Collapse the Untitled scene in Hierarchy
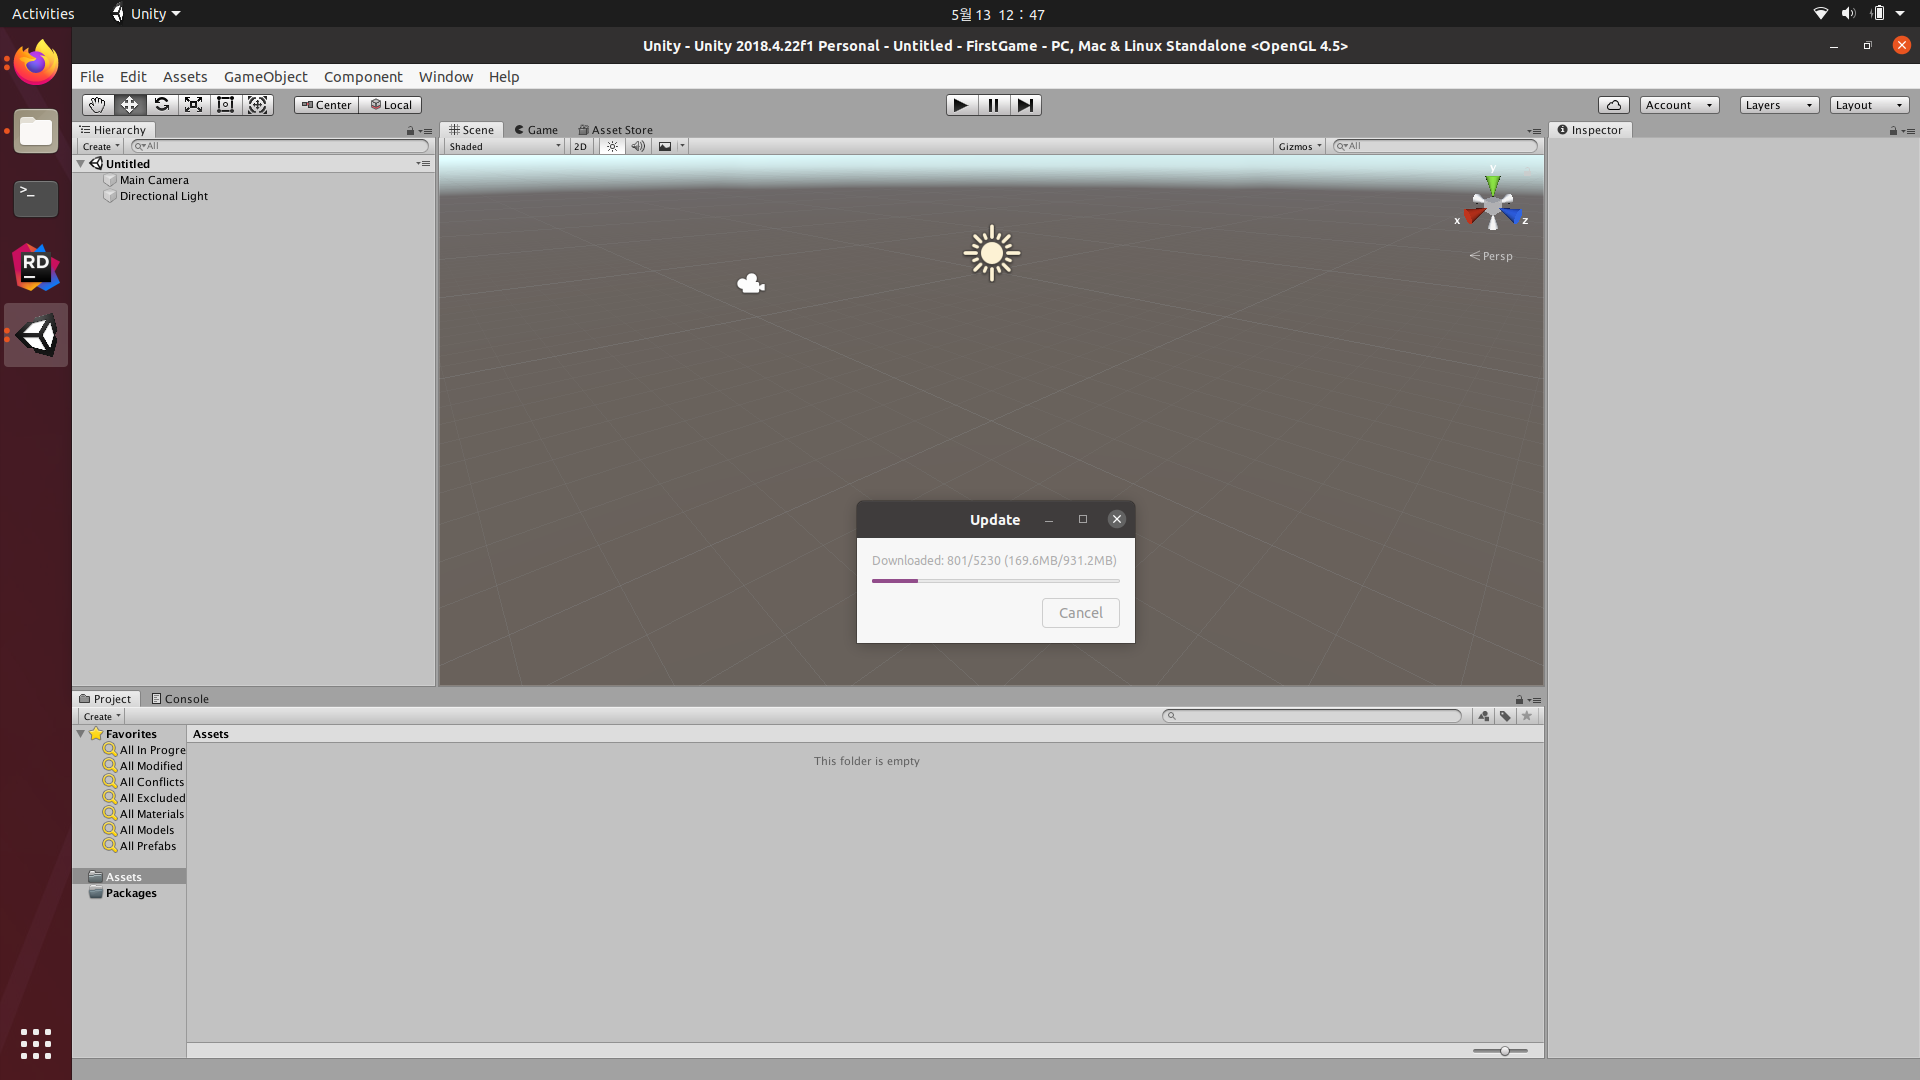 81,164
